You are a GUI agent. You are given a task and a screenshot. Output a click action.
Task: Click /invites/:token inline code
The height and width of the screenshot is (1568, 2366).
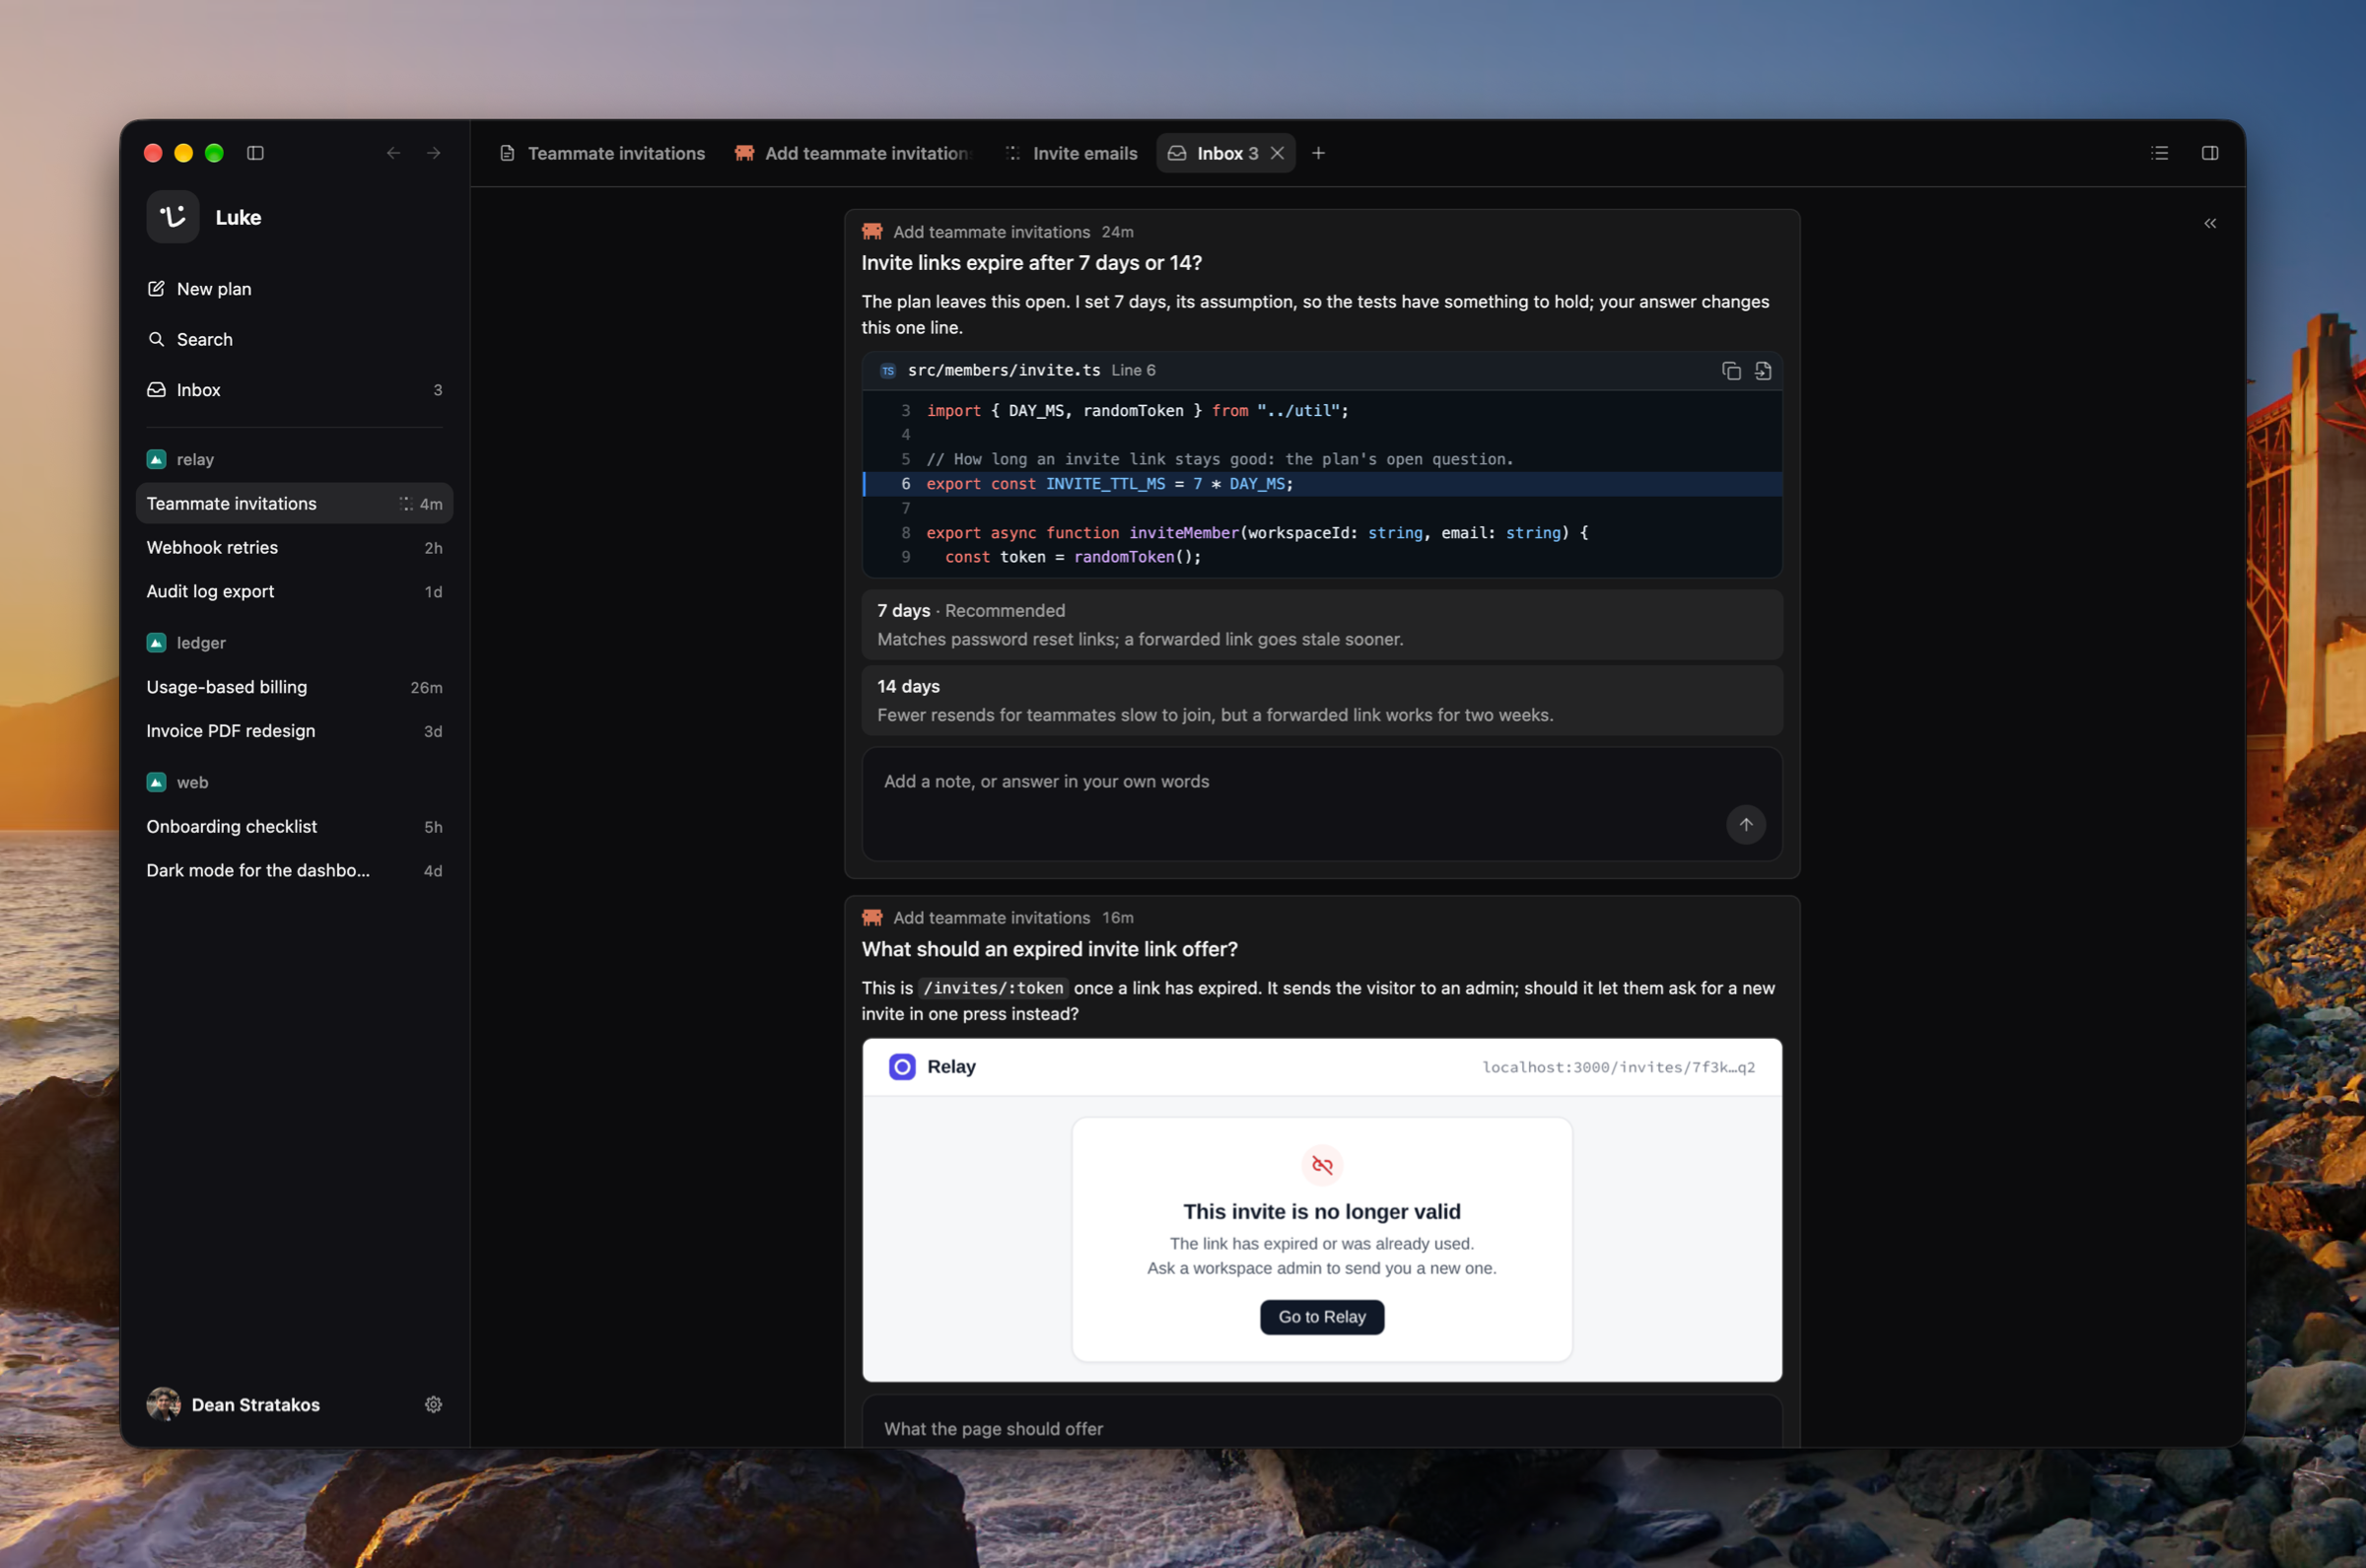(x=993, y=988)
